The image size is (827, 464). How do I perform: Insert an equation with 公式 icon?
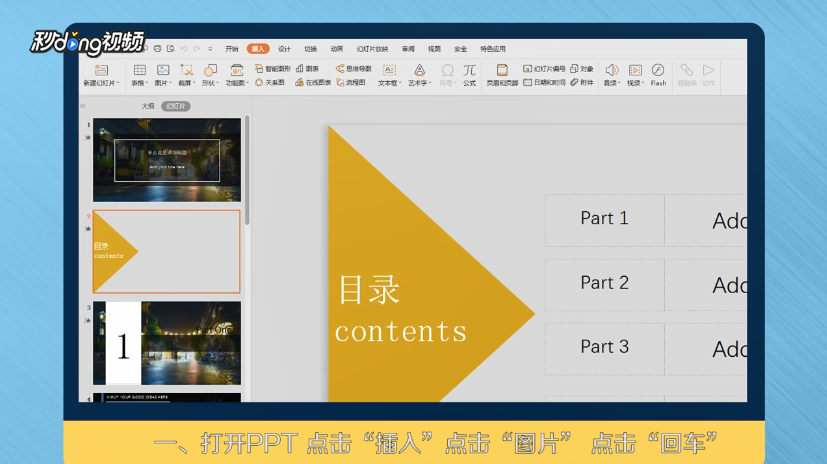click(x=469, y=70)
